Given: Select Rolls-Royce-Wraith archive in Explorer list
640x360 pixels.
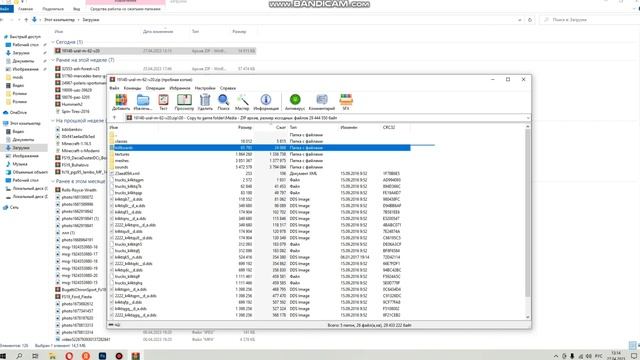Looking at the screenshot, I should coord(79,190).
